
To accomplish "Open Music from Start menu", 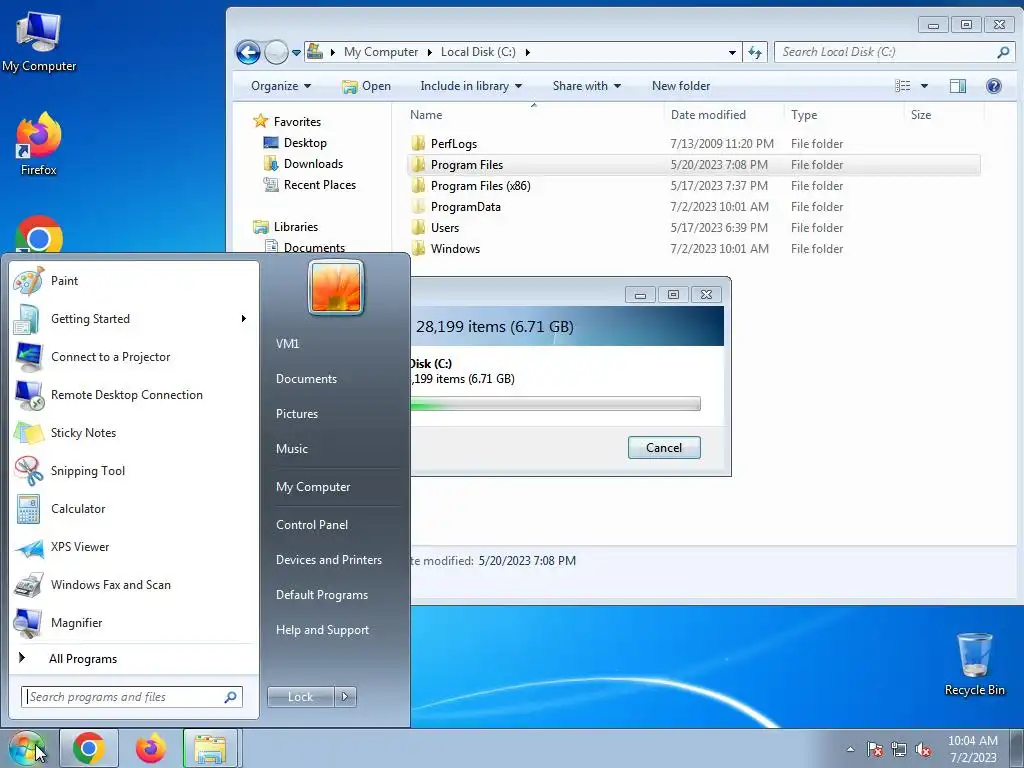I will click(291, 449).
